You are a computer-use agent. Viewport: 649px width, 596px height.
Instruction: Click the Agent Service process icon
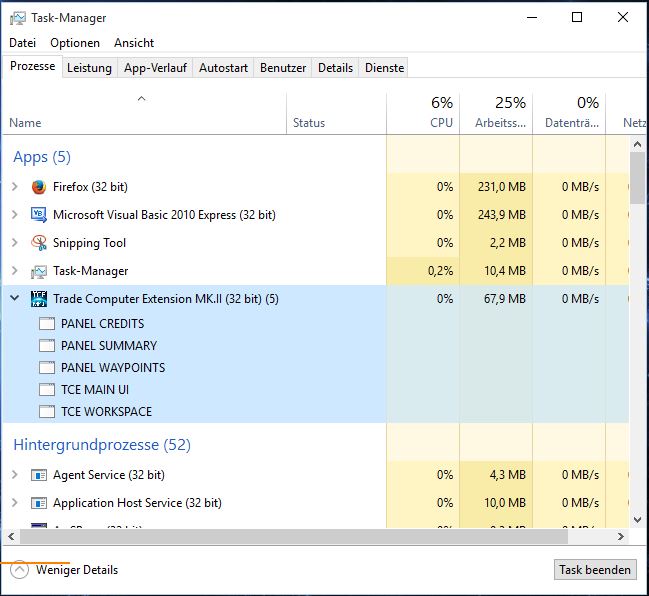(x=39, y=475)
